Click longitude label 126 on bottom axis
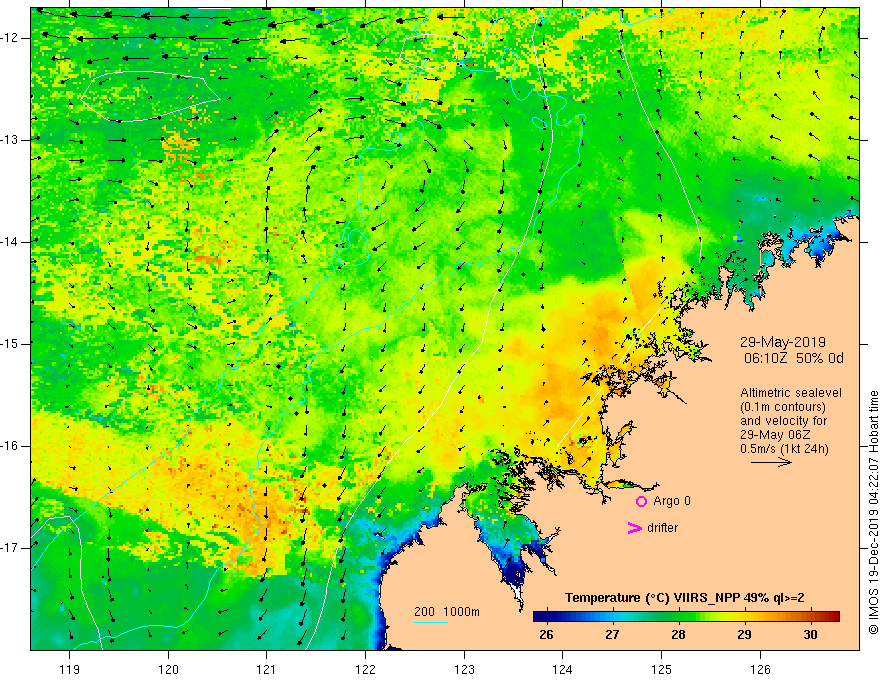 (760, 669)
